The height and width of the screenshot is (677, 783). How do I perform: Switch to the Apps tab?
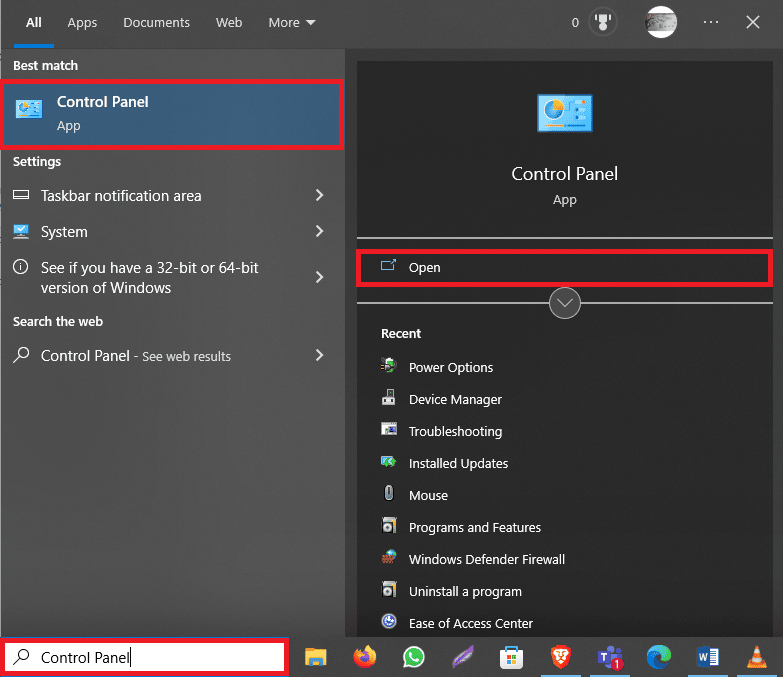(82, 22)
